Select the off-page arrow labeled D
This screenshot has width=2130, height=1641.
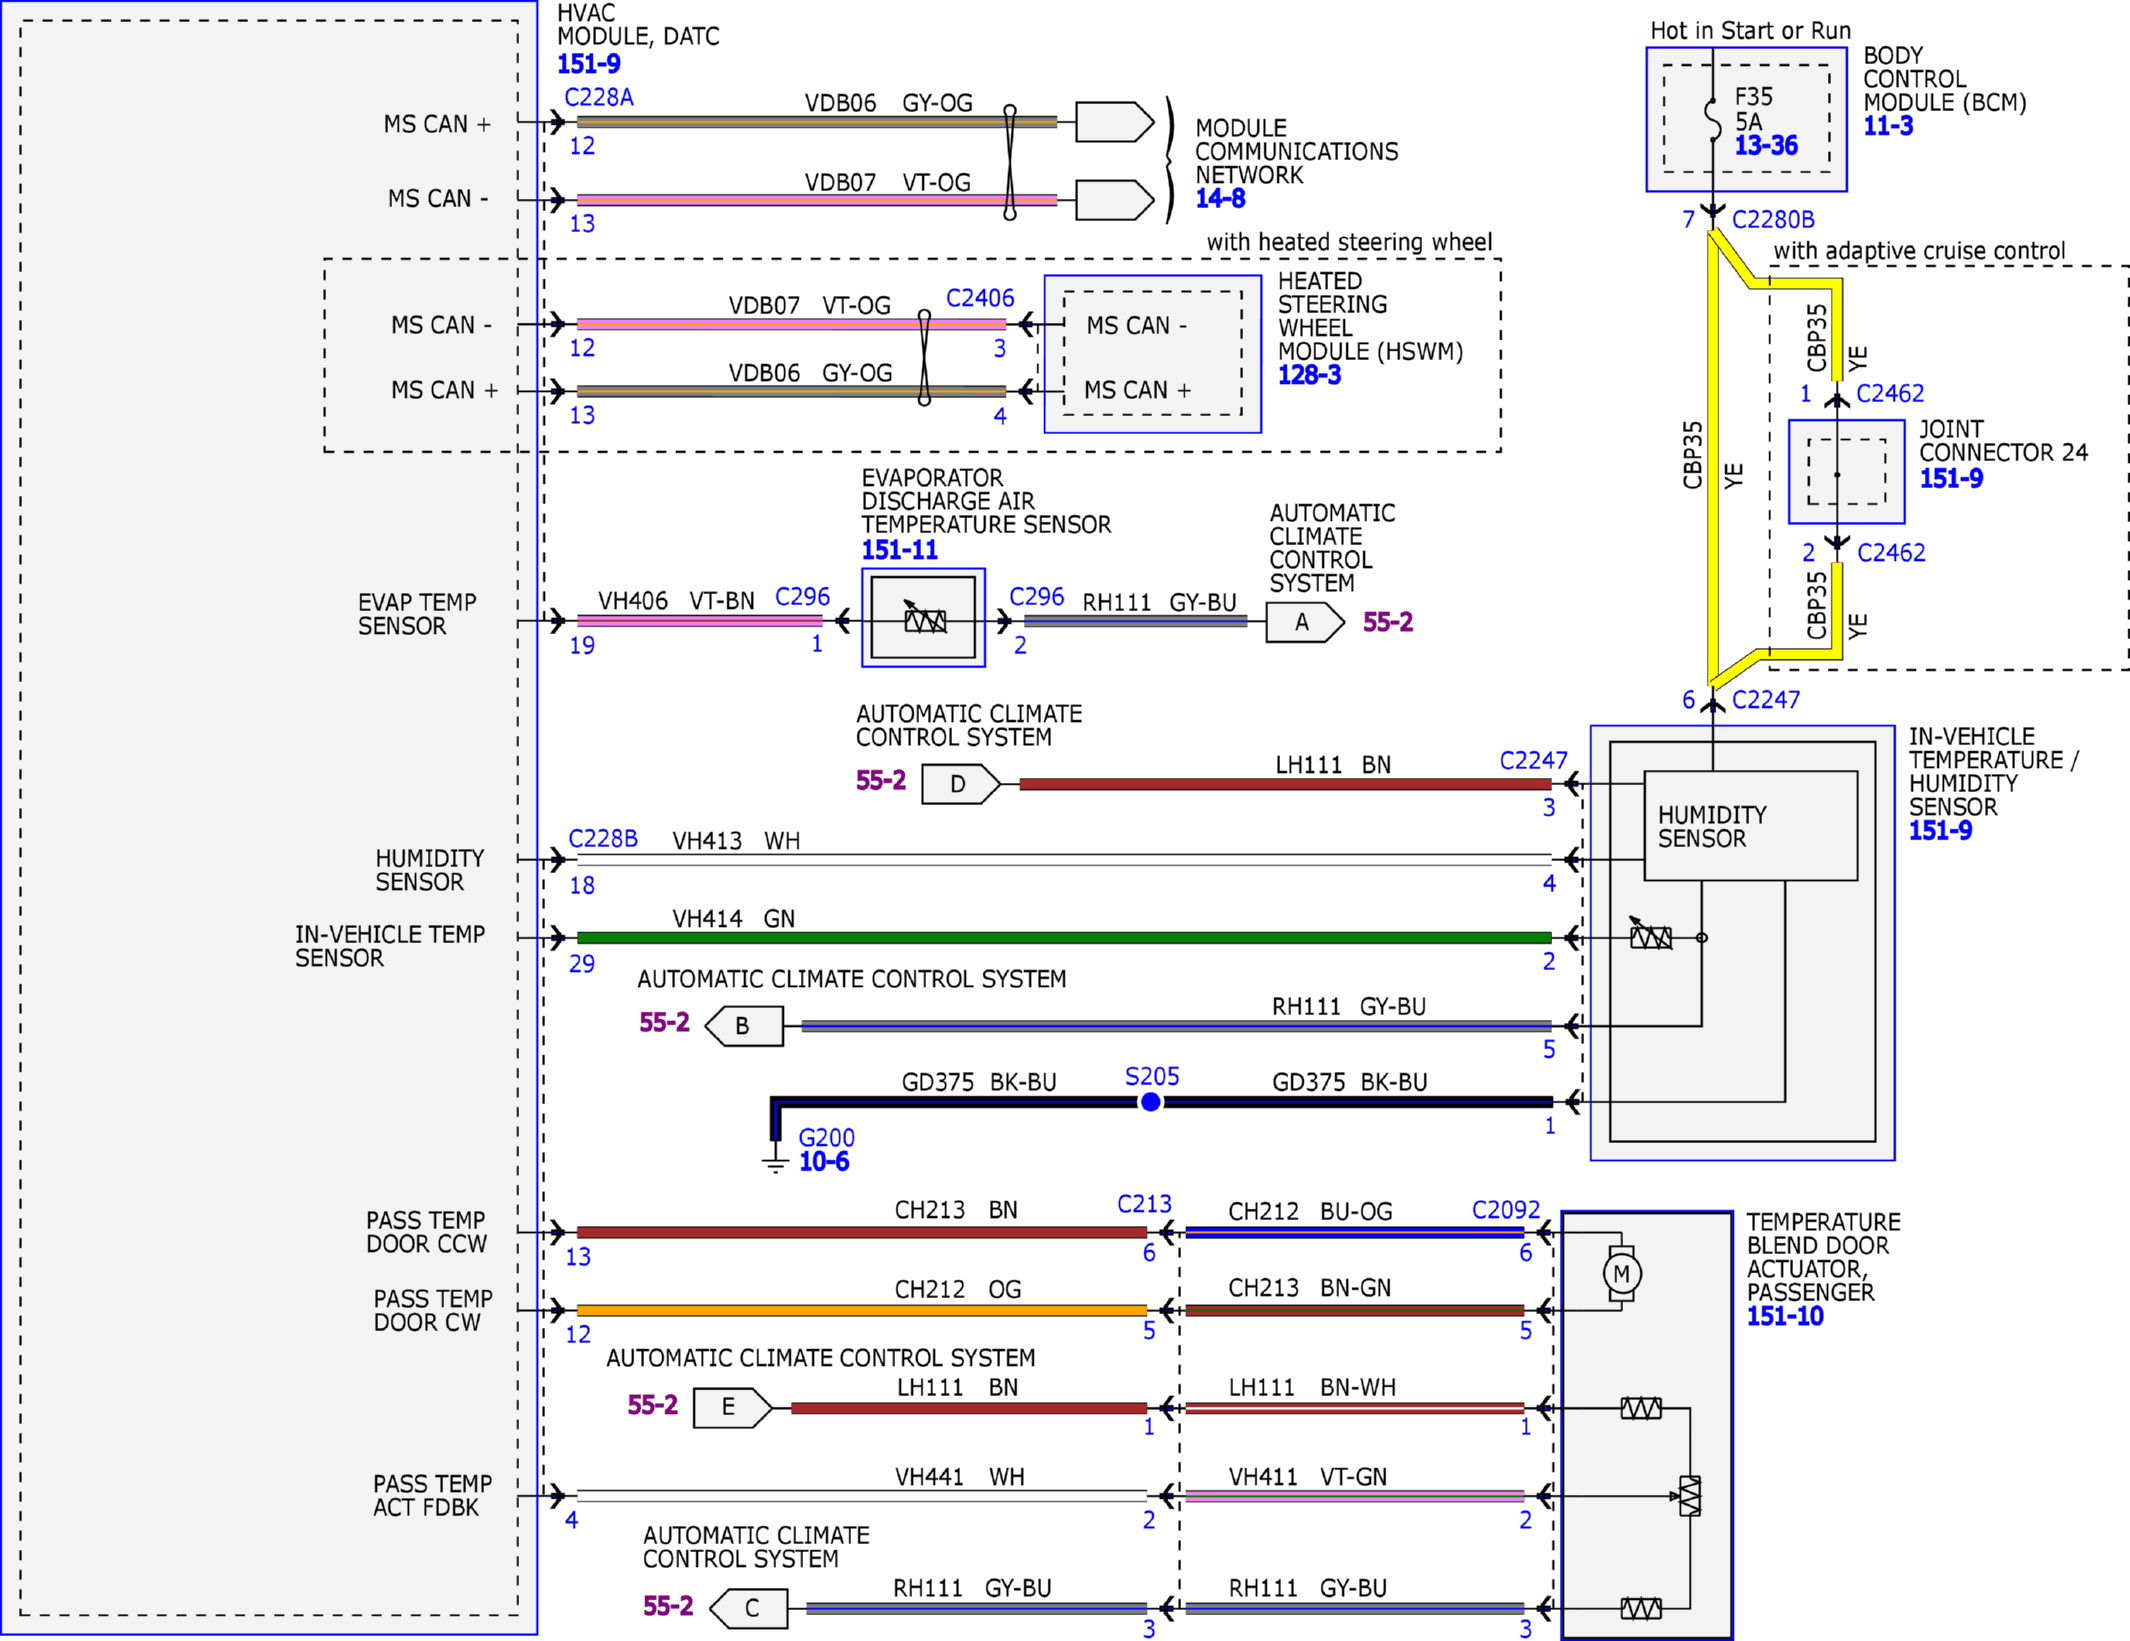pyautogui.click(x=960, y=784)
